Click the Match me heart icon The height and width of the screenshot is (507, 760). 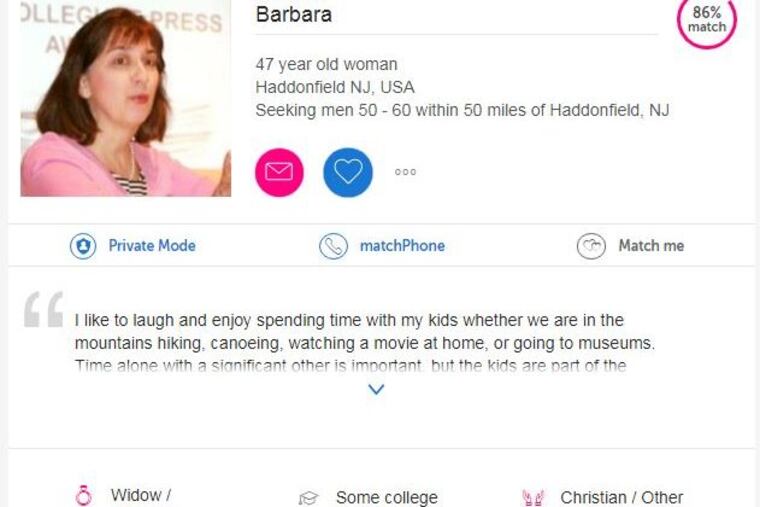pos(591,246)
